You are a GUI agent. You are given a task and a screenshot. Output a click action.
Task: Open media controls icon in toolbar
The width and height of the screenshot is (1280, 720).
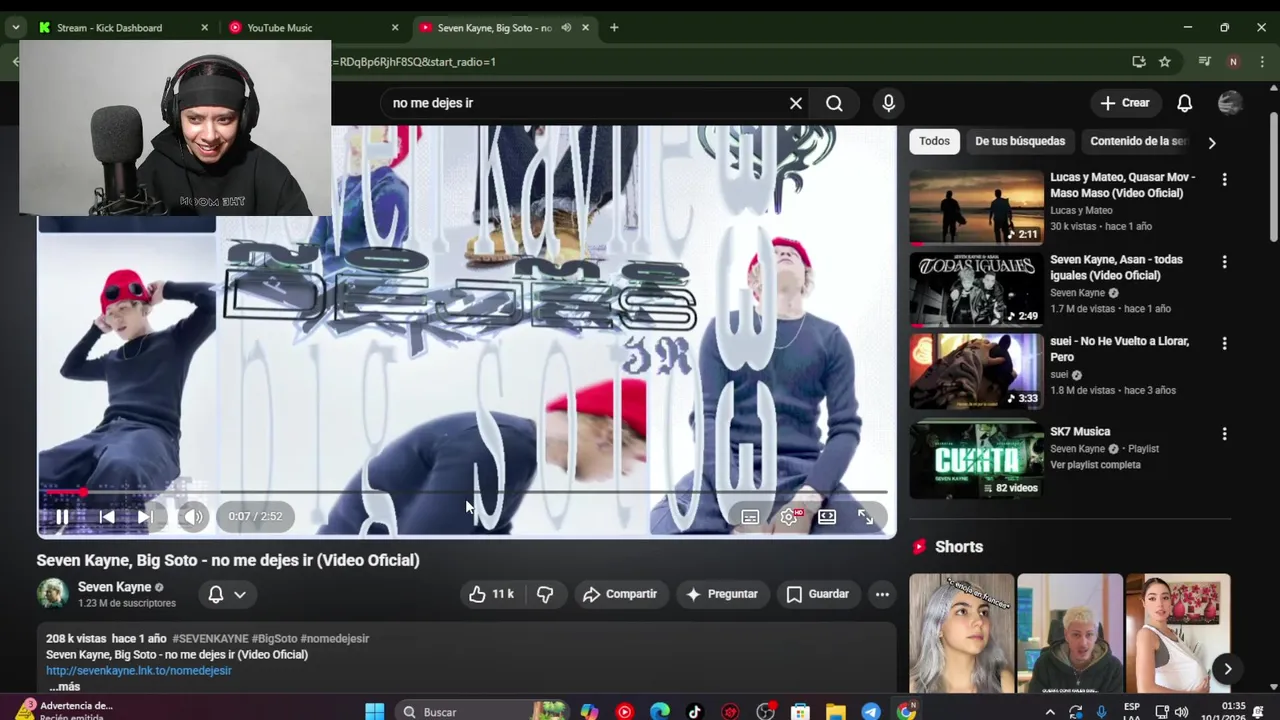[x=1204, y=62]
